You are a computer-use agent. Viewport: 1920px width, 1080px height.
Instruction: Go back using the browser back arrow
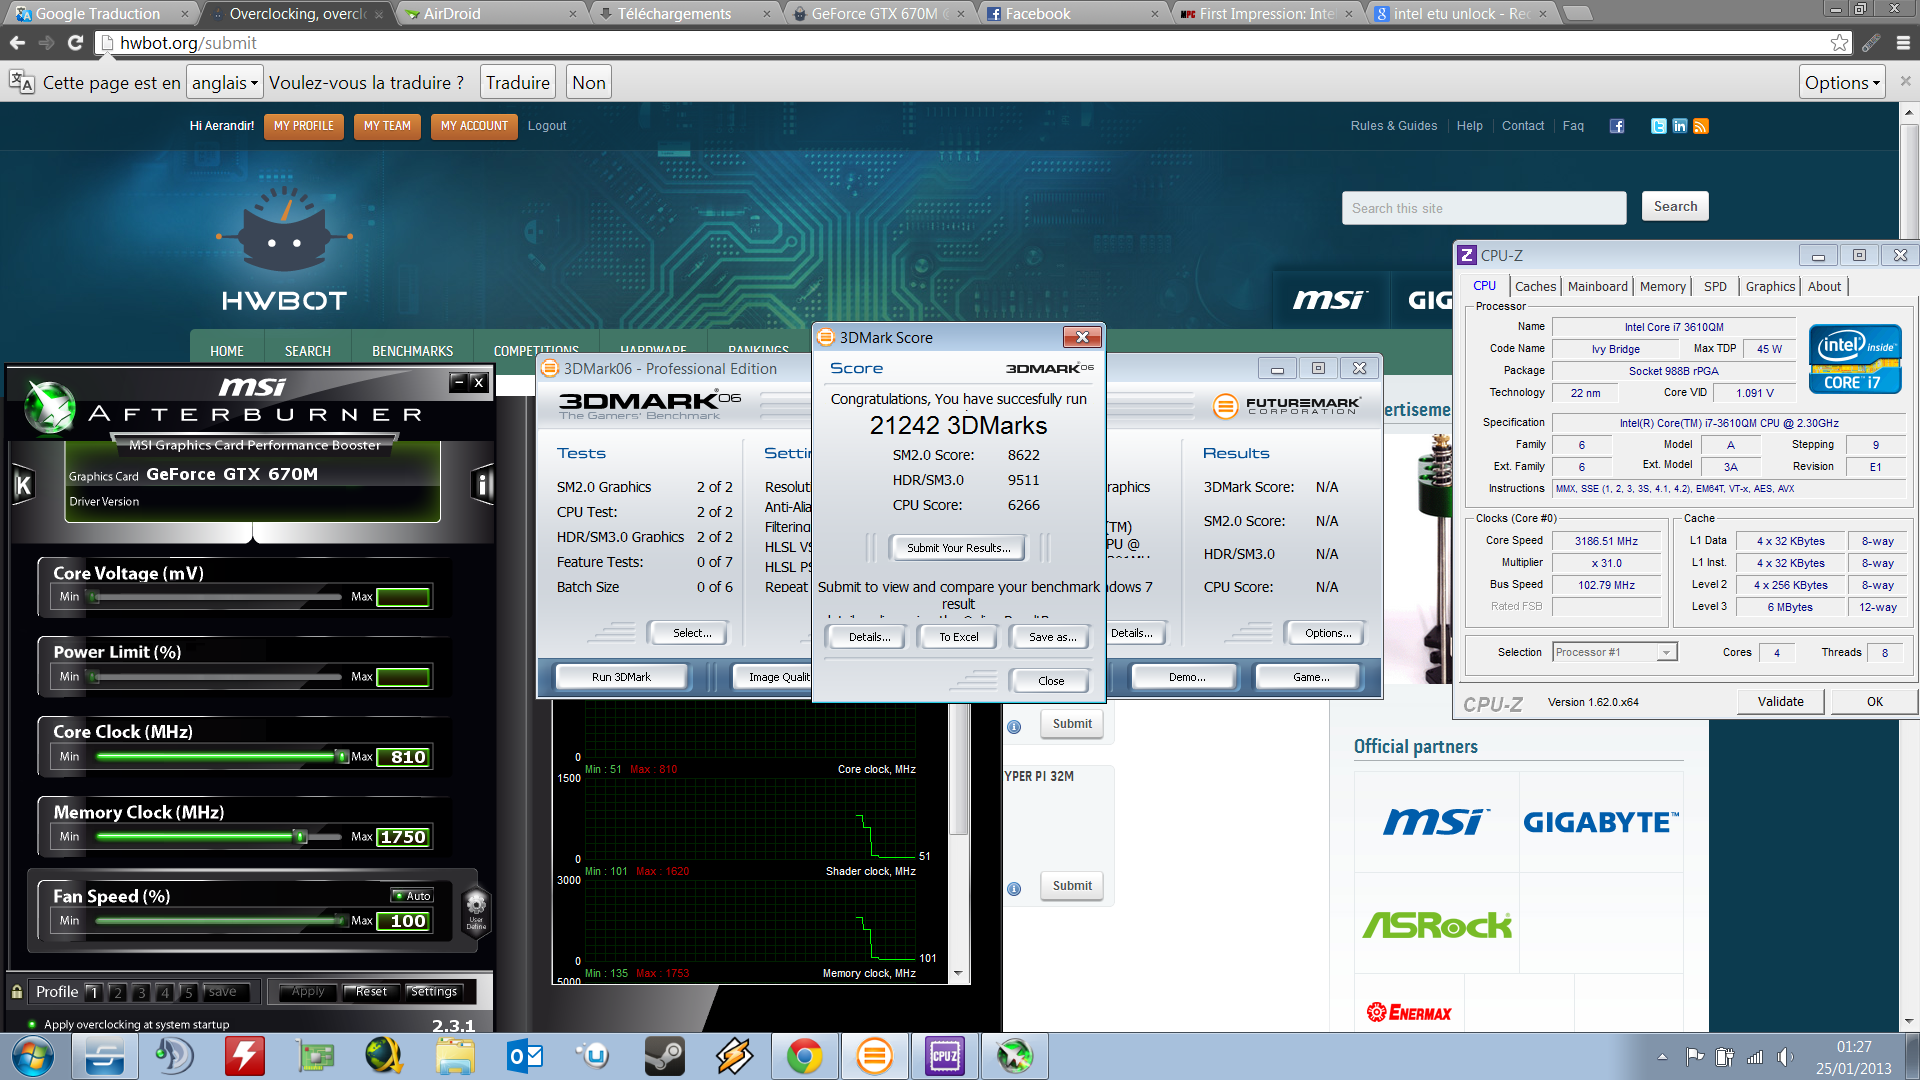pos(17,43)
